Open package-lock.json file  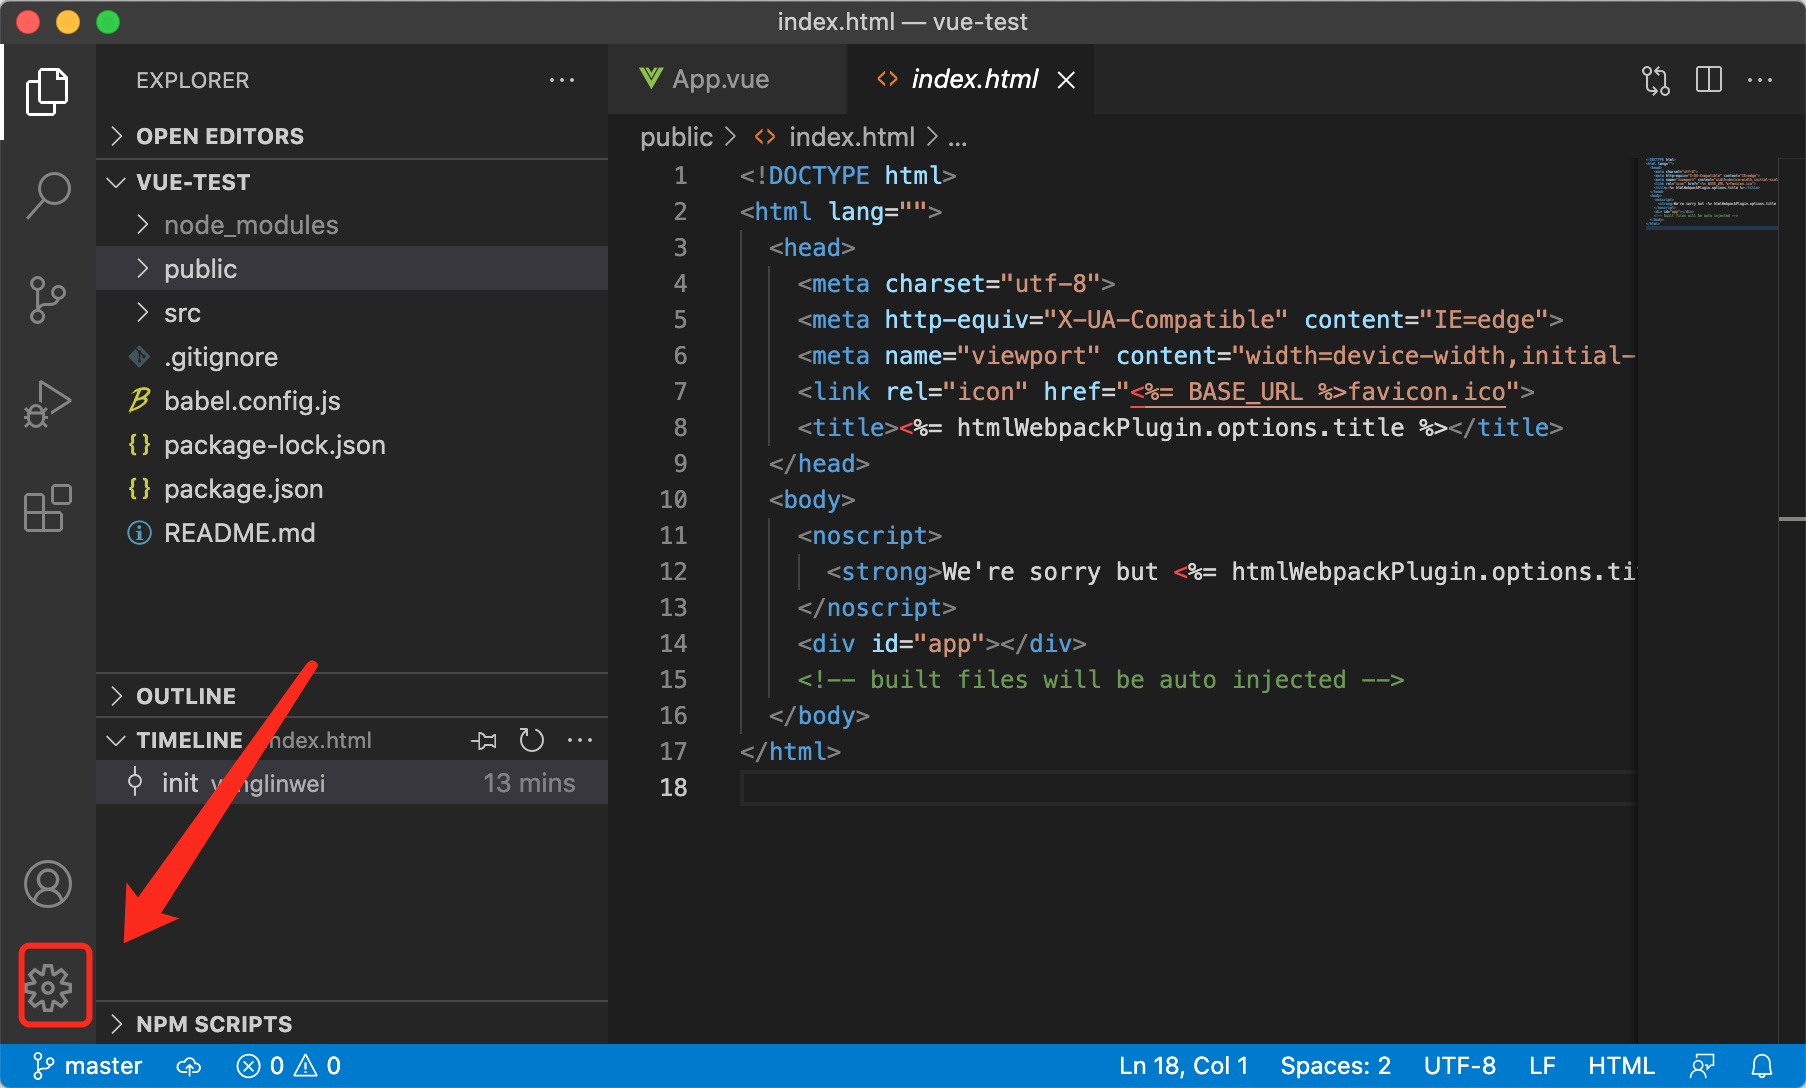pos(352,445)
